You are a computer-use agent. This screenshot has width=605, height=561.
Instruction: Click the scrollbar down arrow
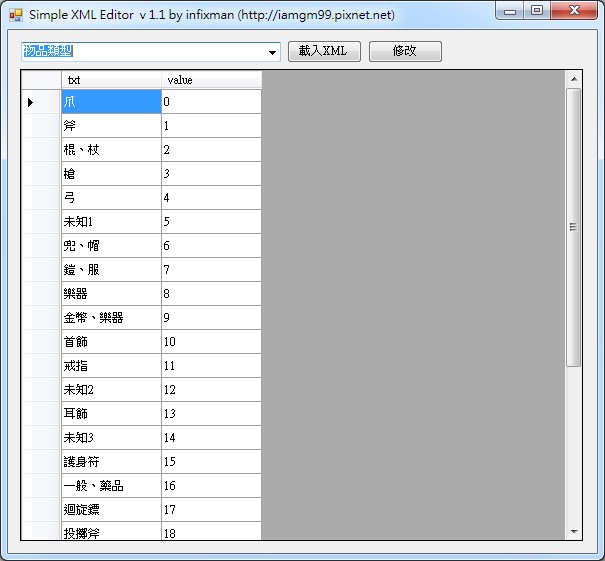point(574,531)
